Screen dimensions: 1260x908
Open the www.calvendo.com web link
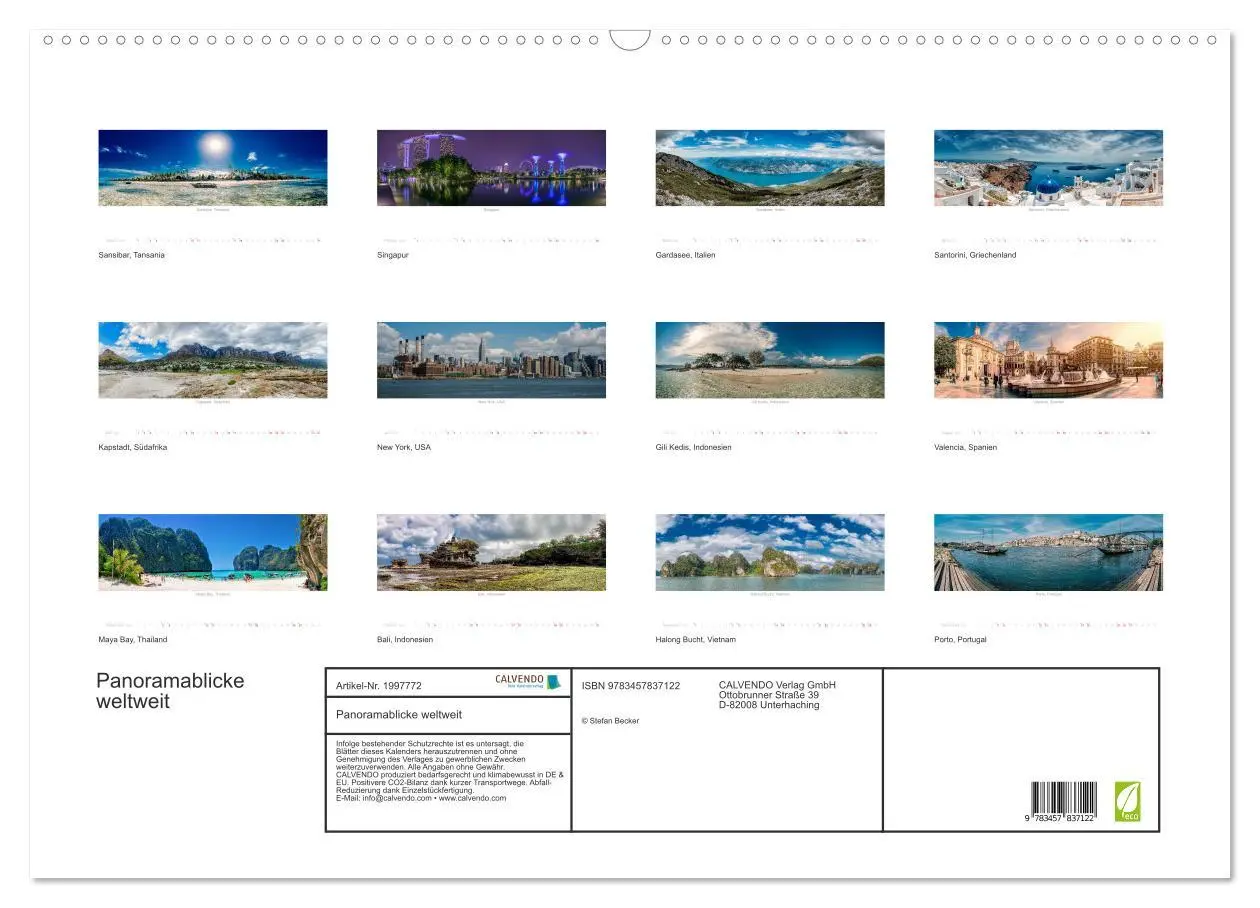474,798
